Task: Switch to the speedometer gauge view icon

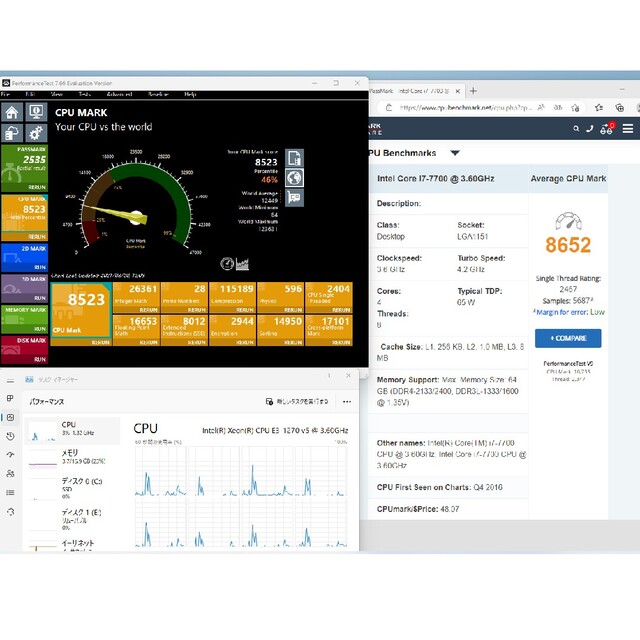Action: 227,264
